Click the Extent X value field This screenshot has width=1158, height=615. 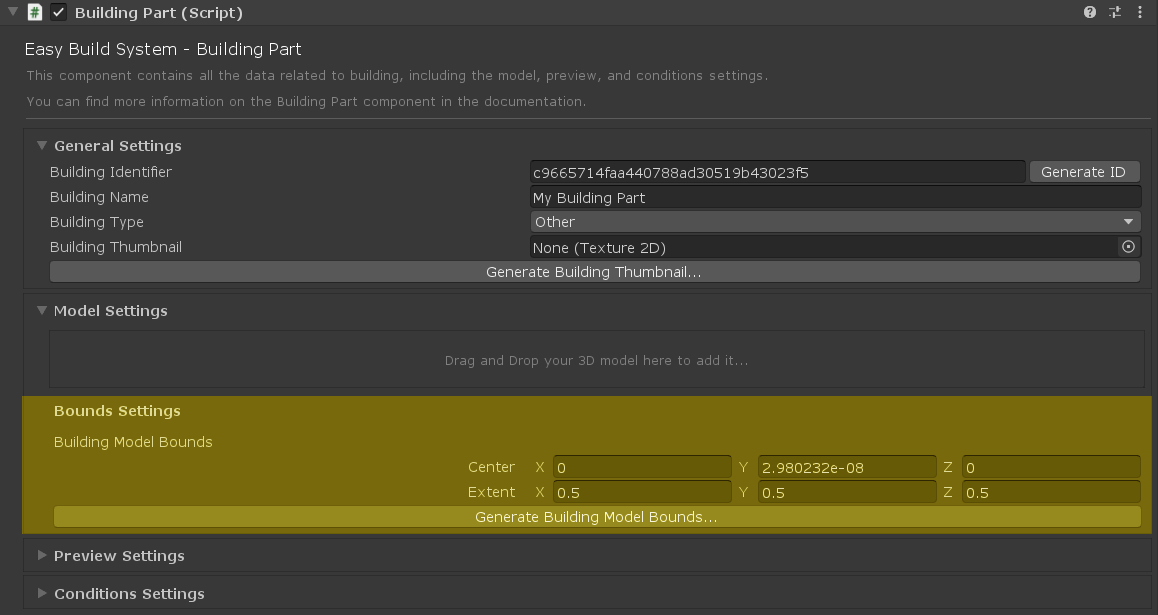coord(642,492)
